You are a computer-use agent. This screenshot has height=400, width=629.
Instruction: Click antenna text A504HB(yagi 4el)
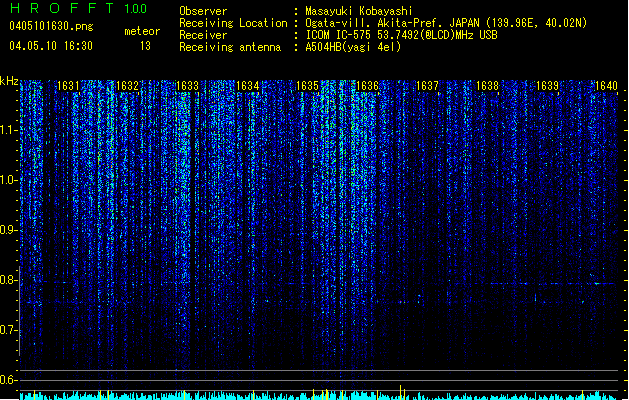tap(353, 47)
